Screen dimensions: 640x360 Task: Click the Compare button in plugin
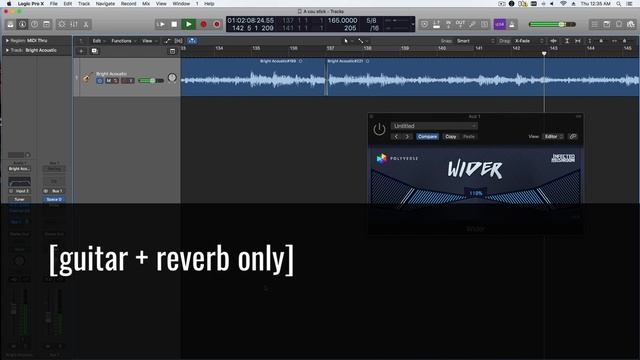pos(427,137)
